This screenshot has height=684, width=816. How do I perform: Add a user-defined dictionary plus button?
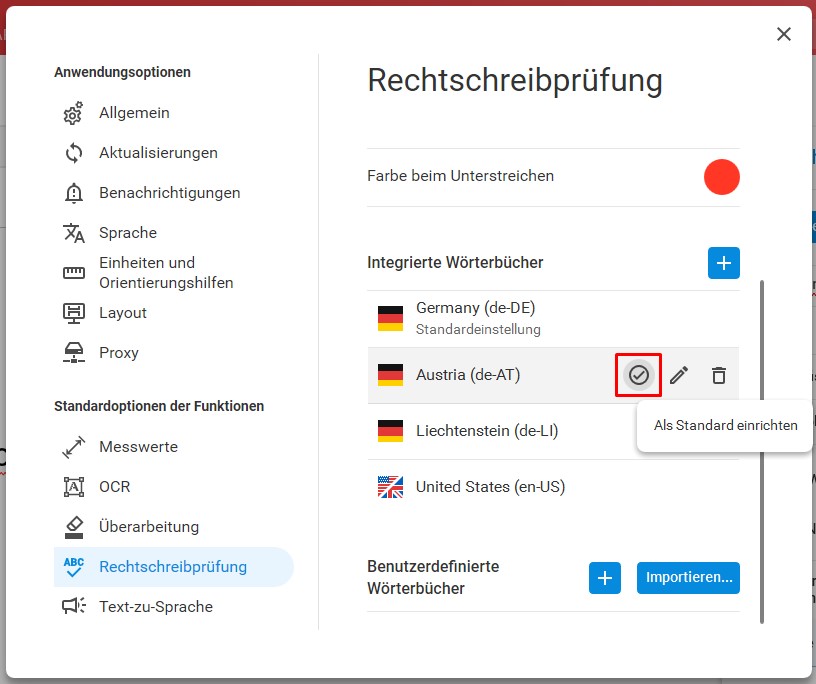coord(605,578)
